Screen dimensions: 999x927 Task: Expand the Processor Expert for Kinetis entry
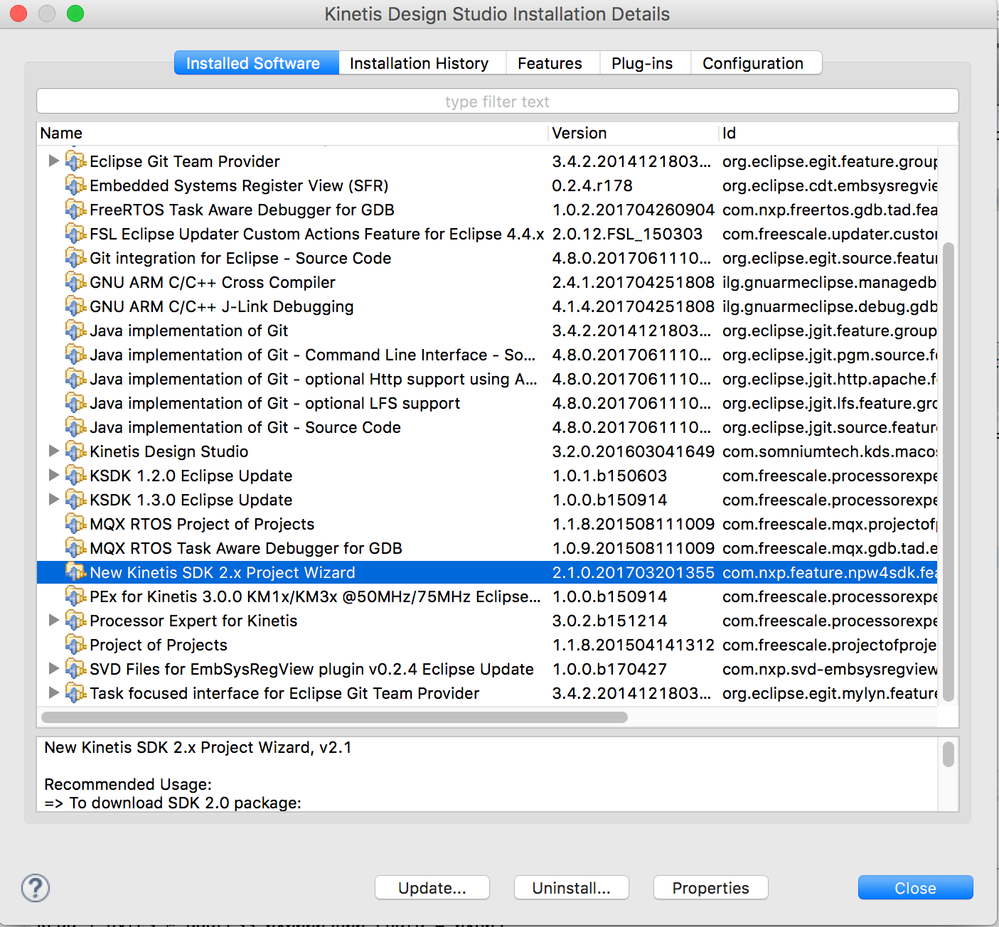click(54, 621)
